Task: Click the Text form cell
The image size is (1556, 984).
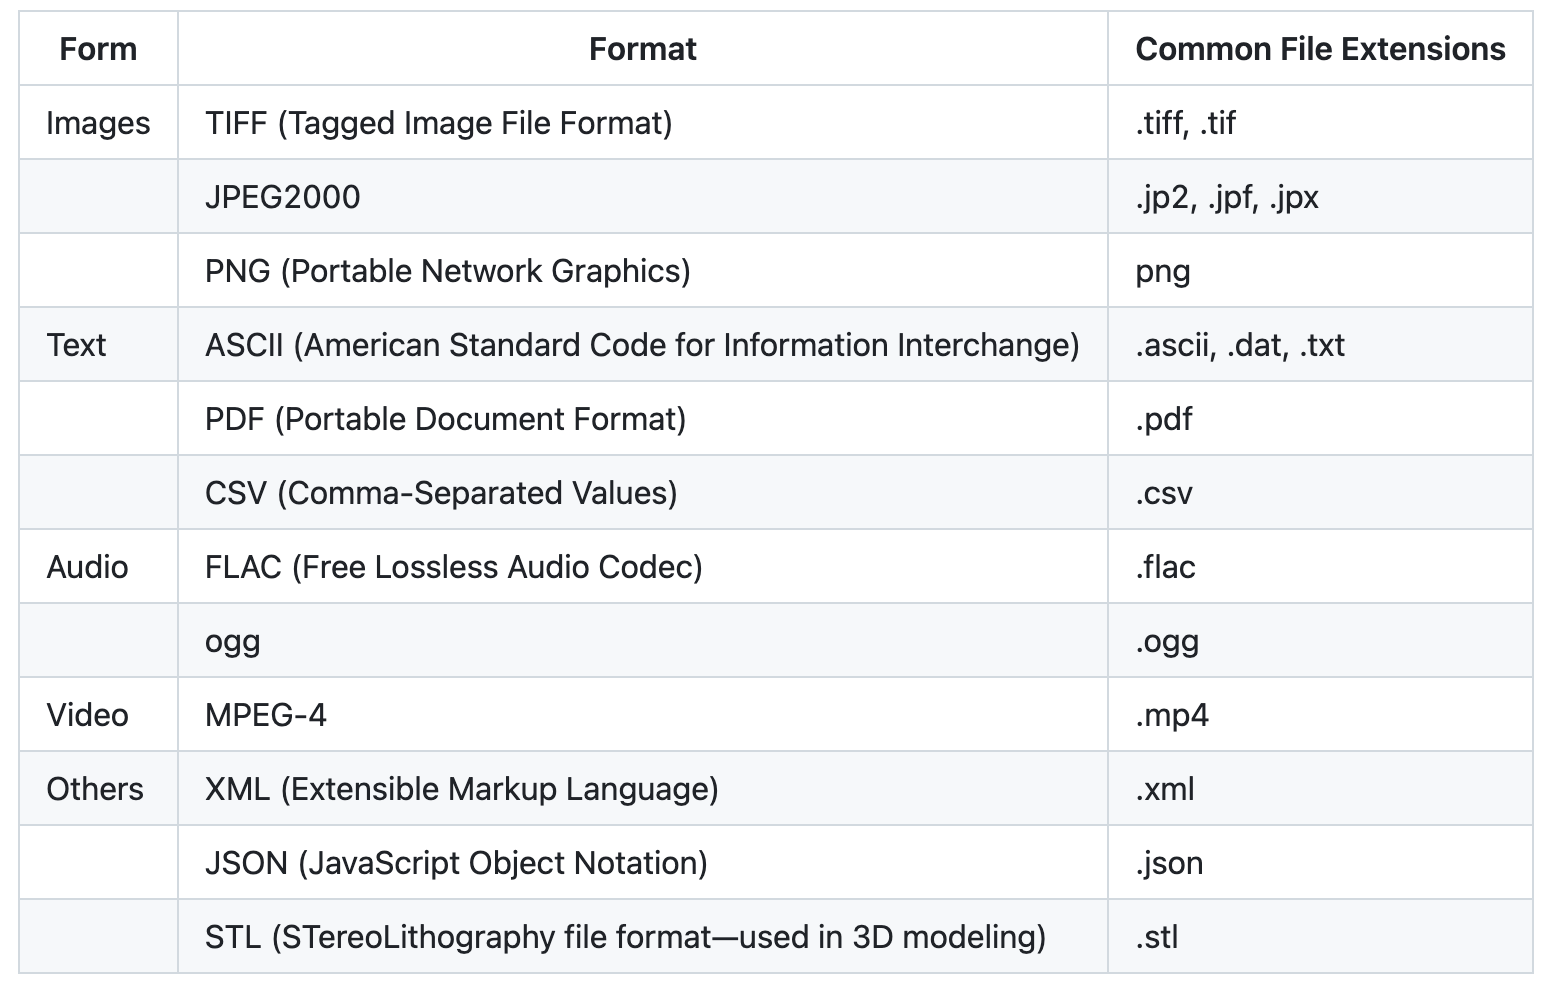Action: click(76, 345)
